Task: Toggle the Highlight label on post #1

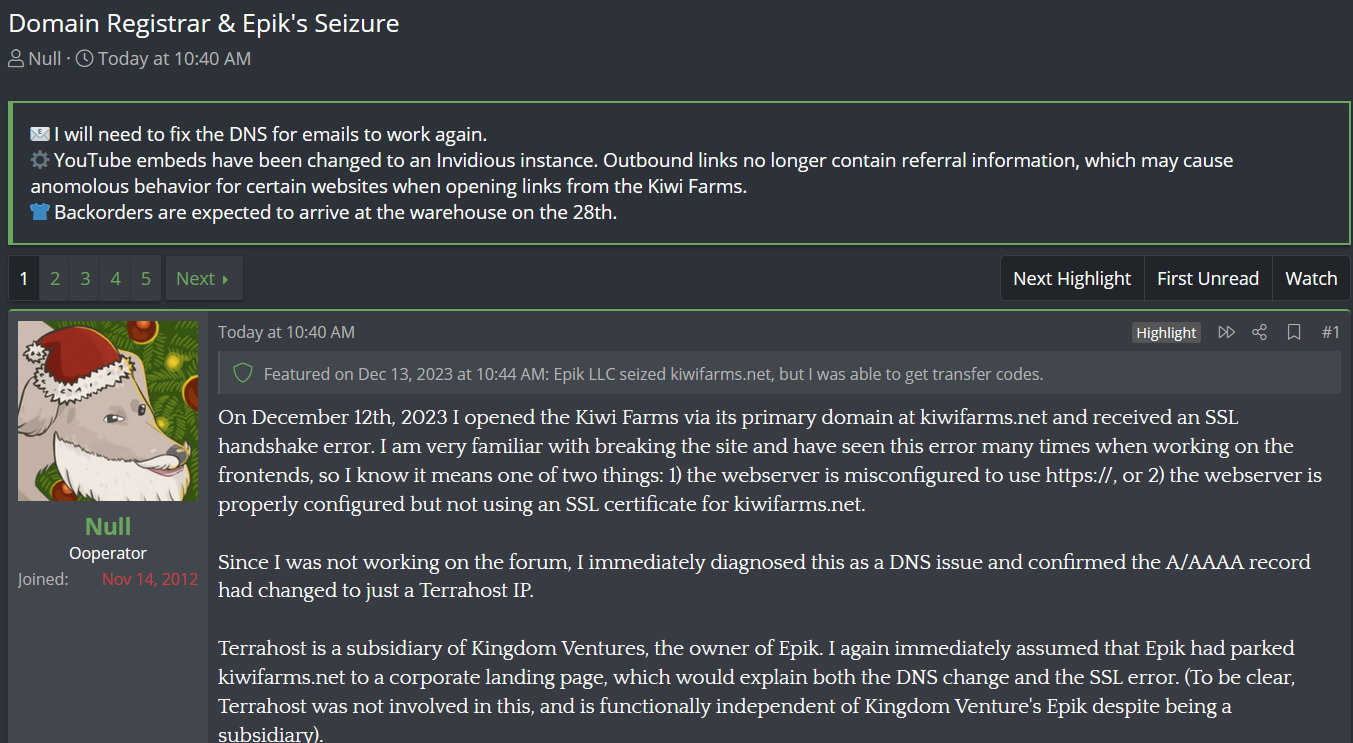Action: 1166,333
